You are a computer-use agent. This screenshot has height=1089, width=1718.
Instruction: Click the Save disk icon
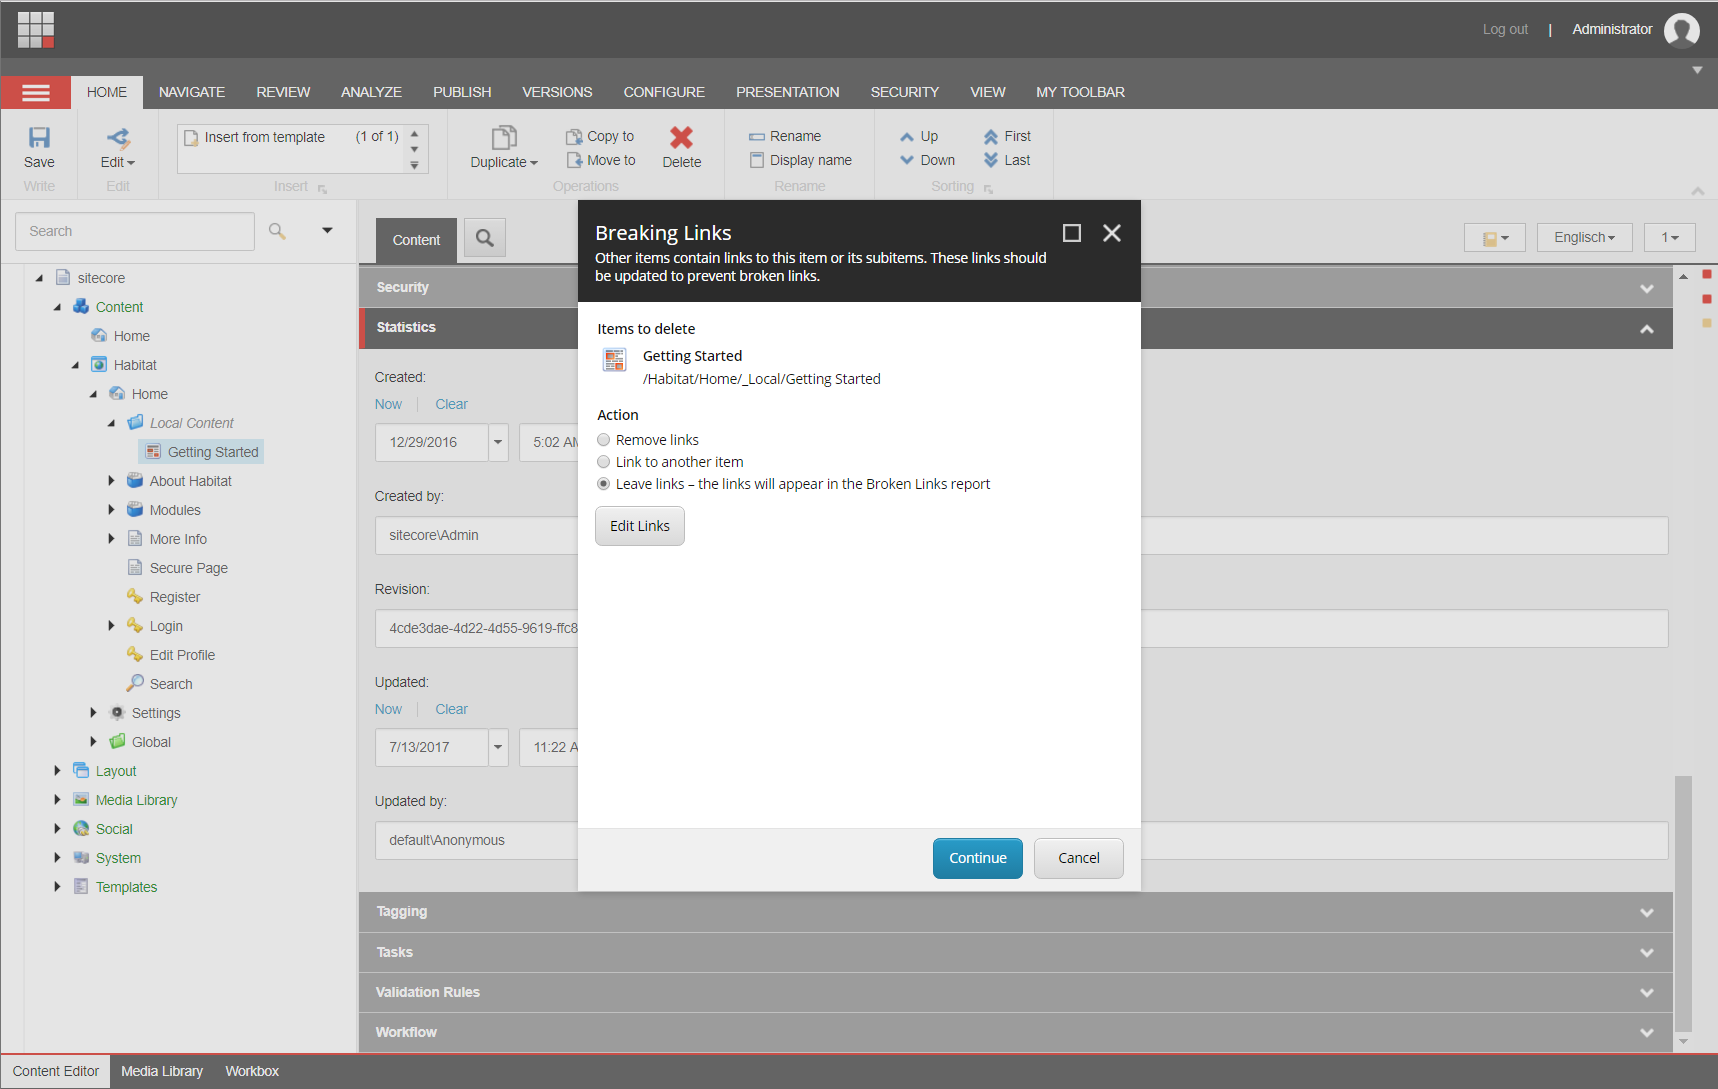tap(39, 137)
